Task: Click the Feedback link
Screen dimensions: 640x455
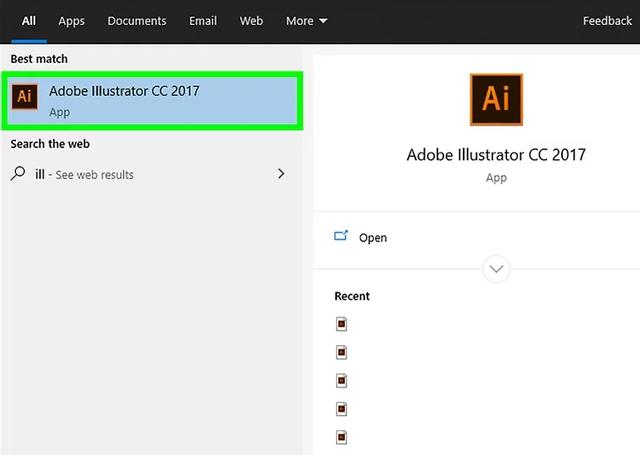Action: click(607, 21)
